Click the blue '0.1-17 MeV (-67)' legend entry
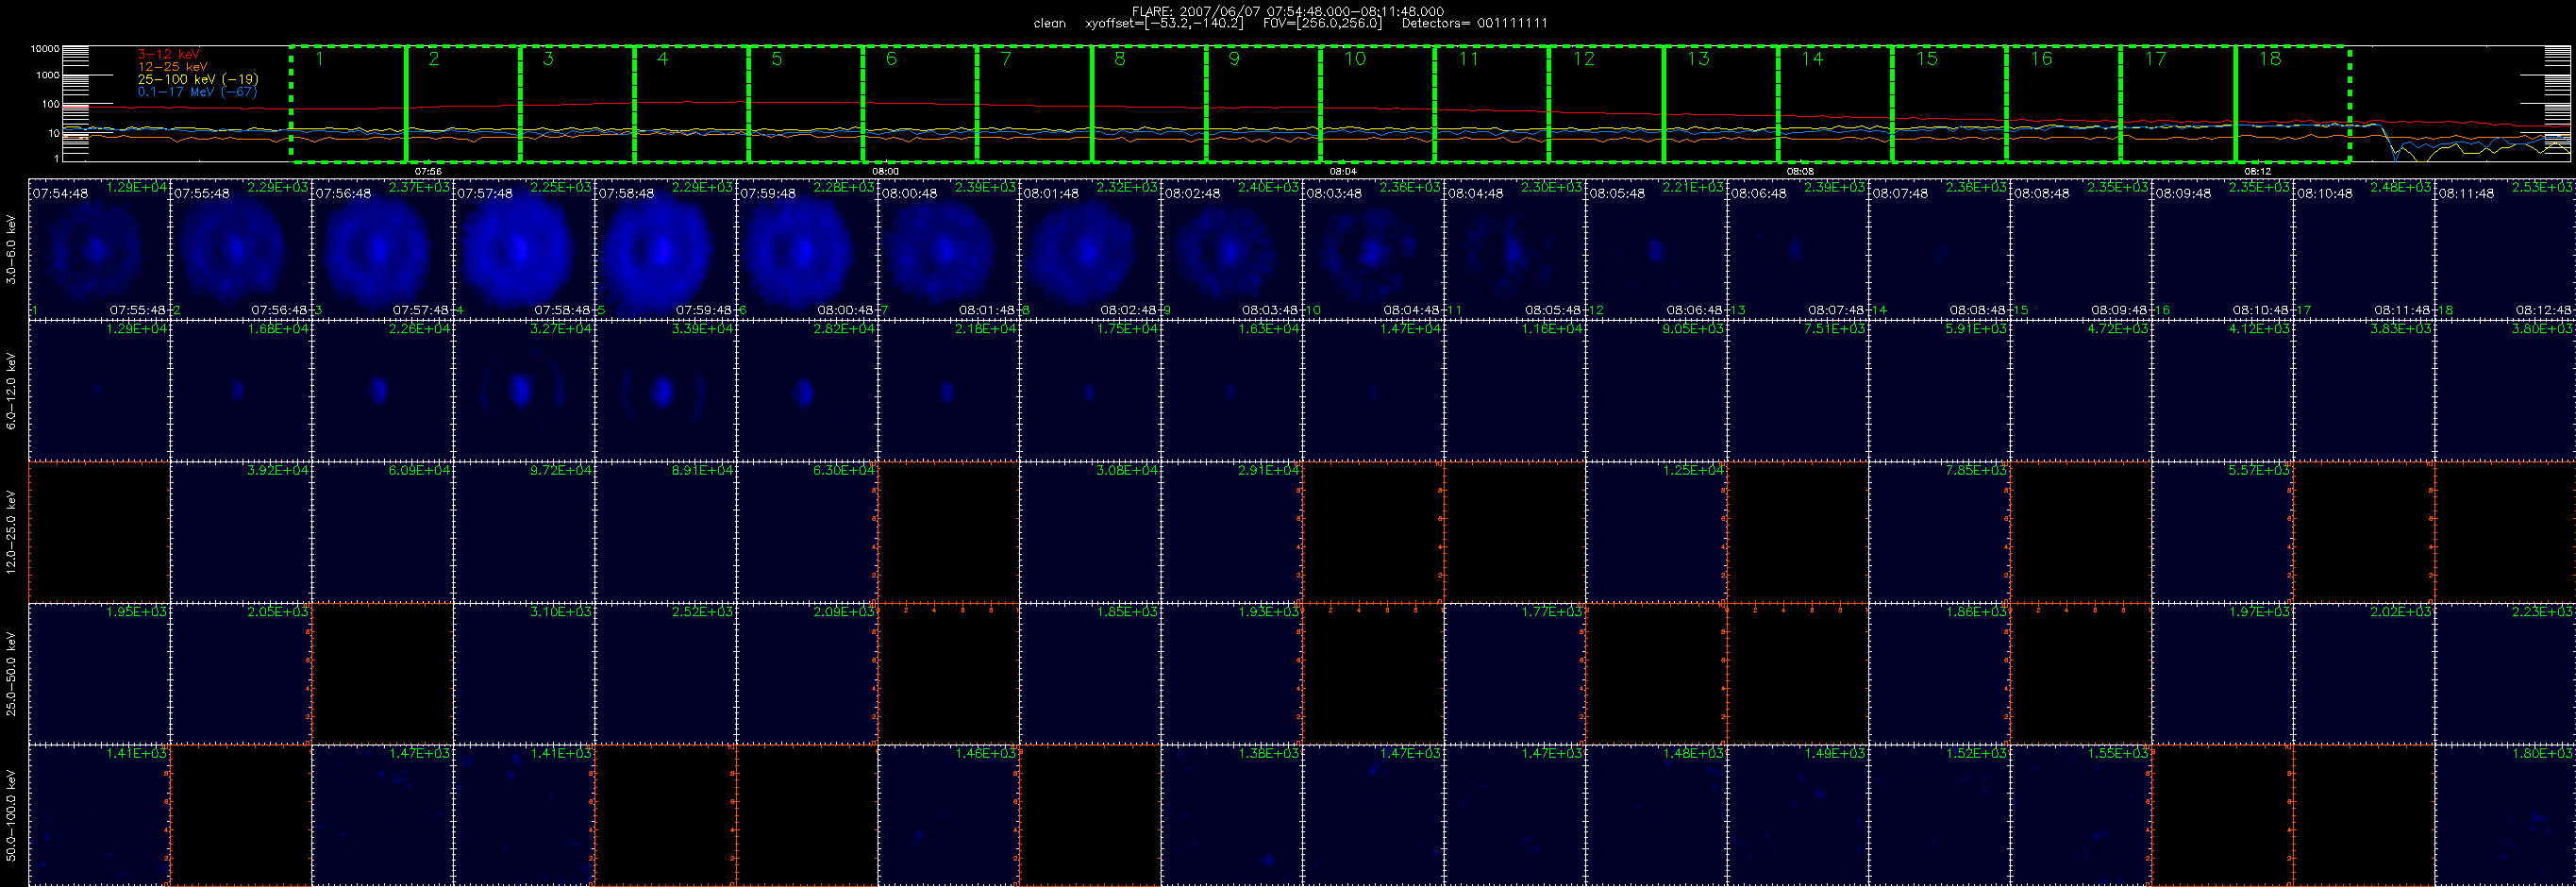 (197, 92)
